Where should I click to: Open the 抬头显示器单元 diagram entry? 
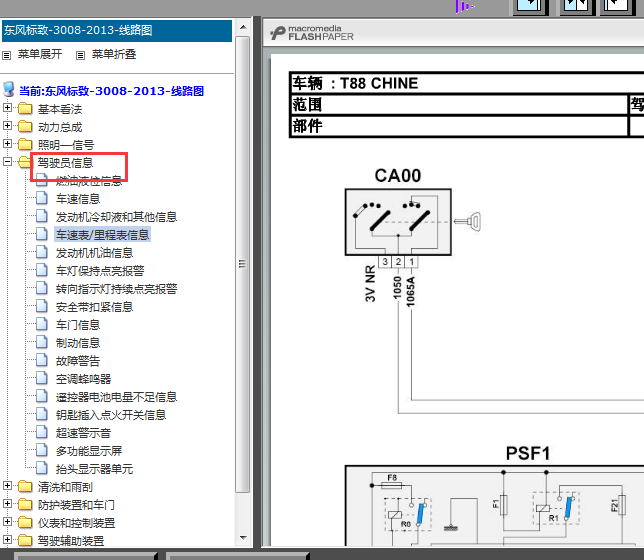click(x=94, y=469)
